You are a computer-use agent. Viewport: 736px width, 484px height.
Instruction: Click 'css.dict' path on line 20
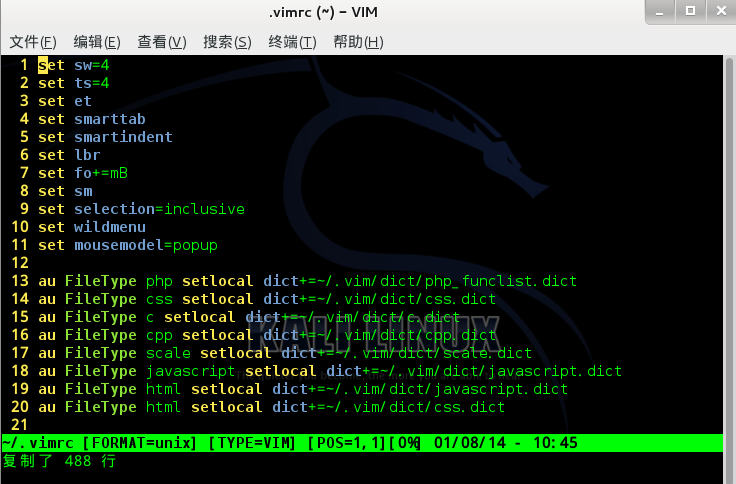pyautogui.click(x=469, y=407)
